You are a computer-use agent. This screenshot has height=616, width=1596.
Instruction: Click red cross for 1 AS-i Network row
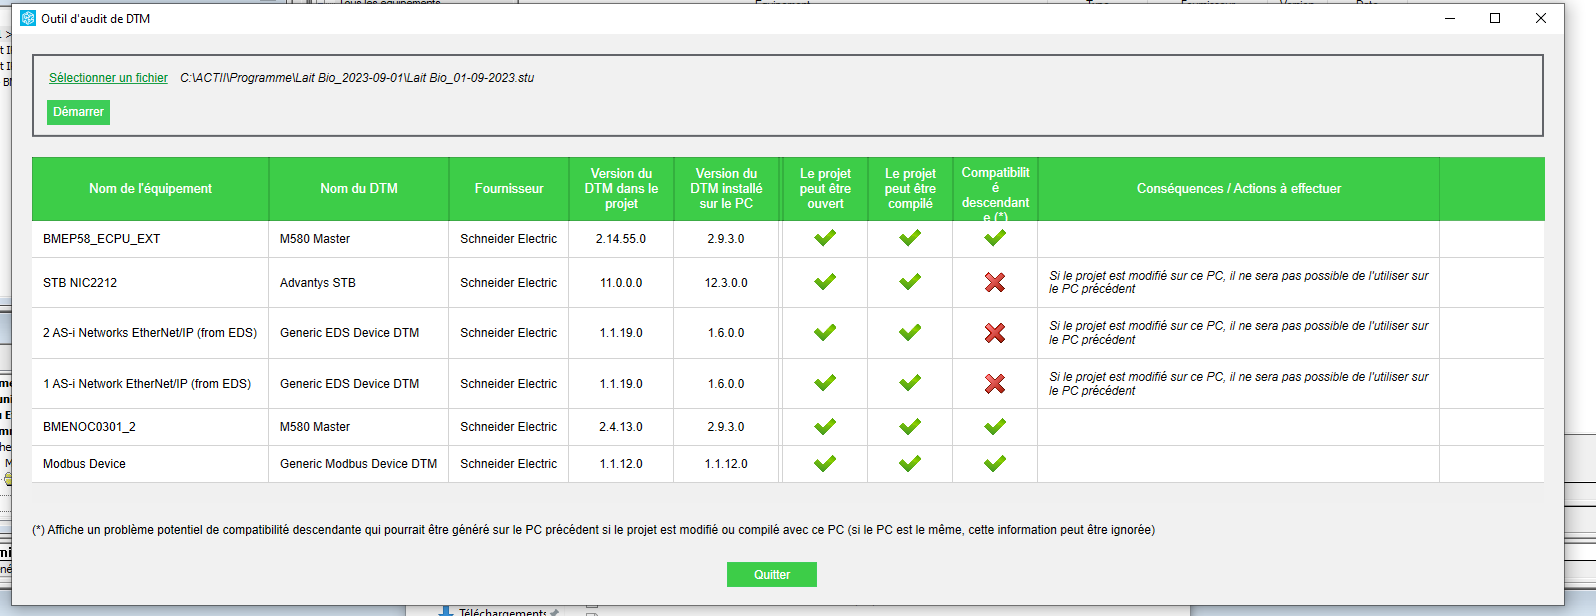tap(994, 384)
